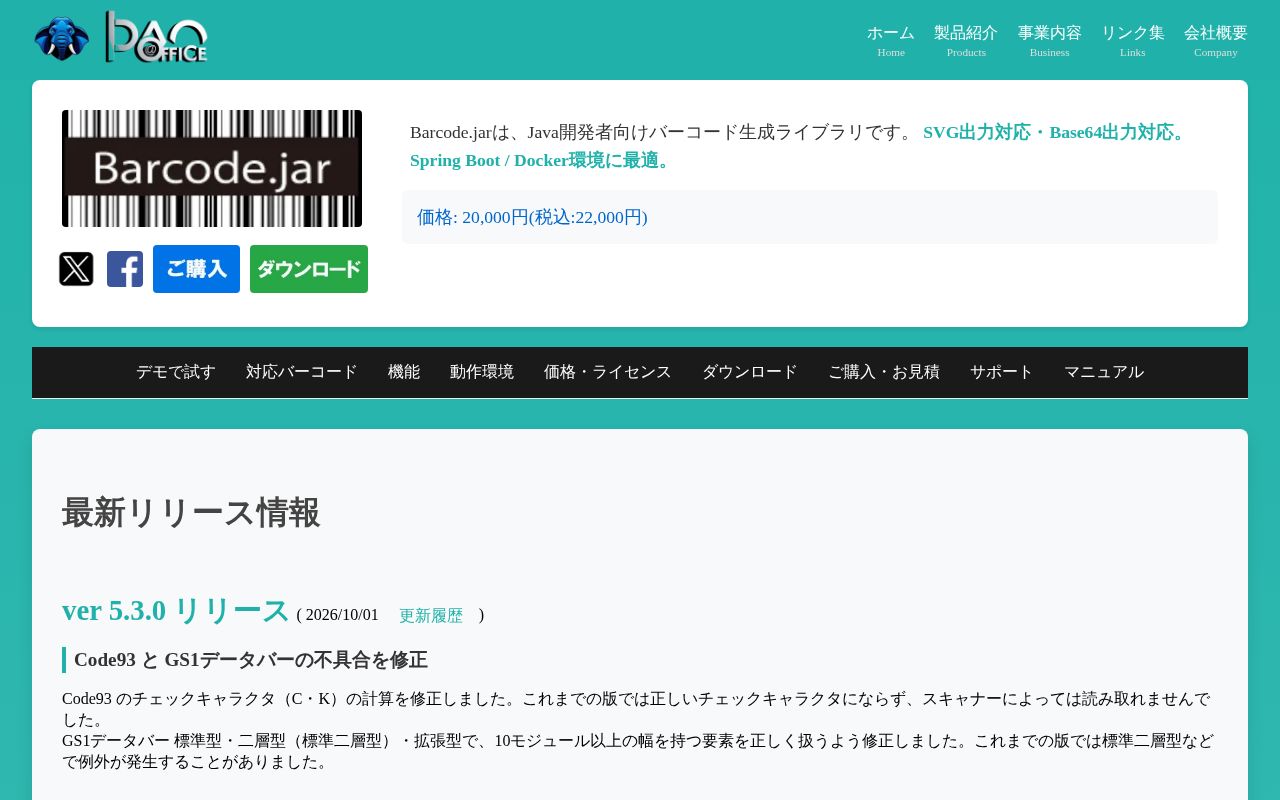Click the 最新リリース情報 heading
This screenshot has height=800, width=1280.
pyautogui.click(x=191, y=513)
